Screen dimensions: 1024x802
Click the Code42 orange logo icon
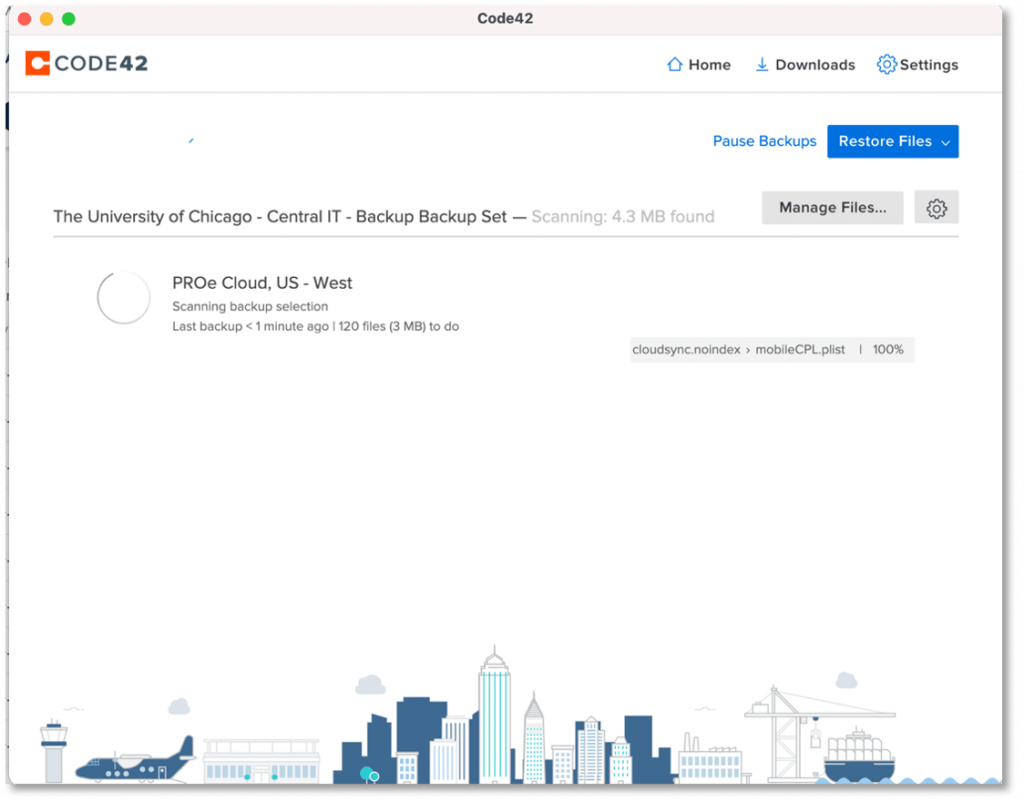37,63
